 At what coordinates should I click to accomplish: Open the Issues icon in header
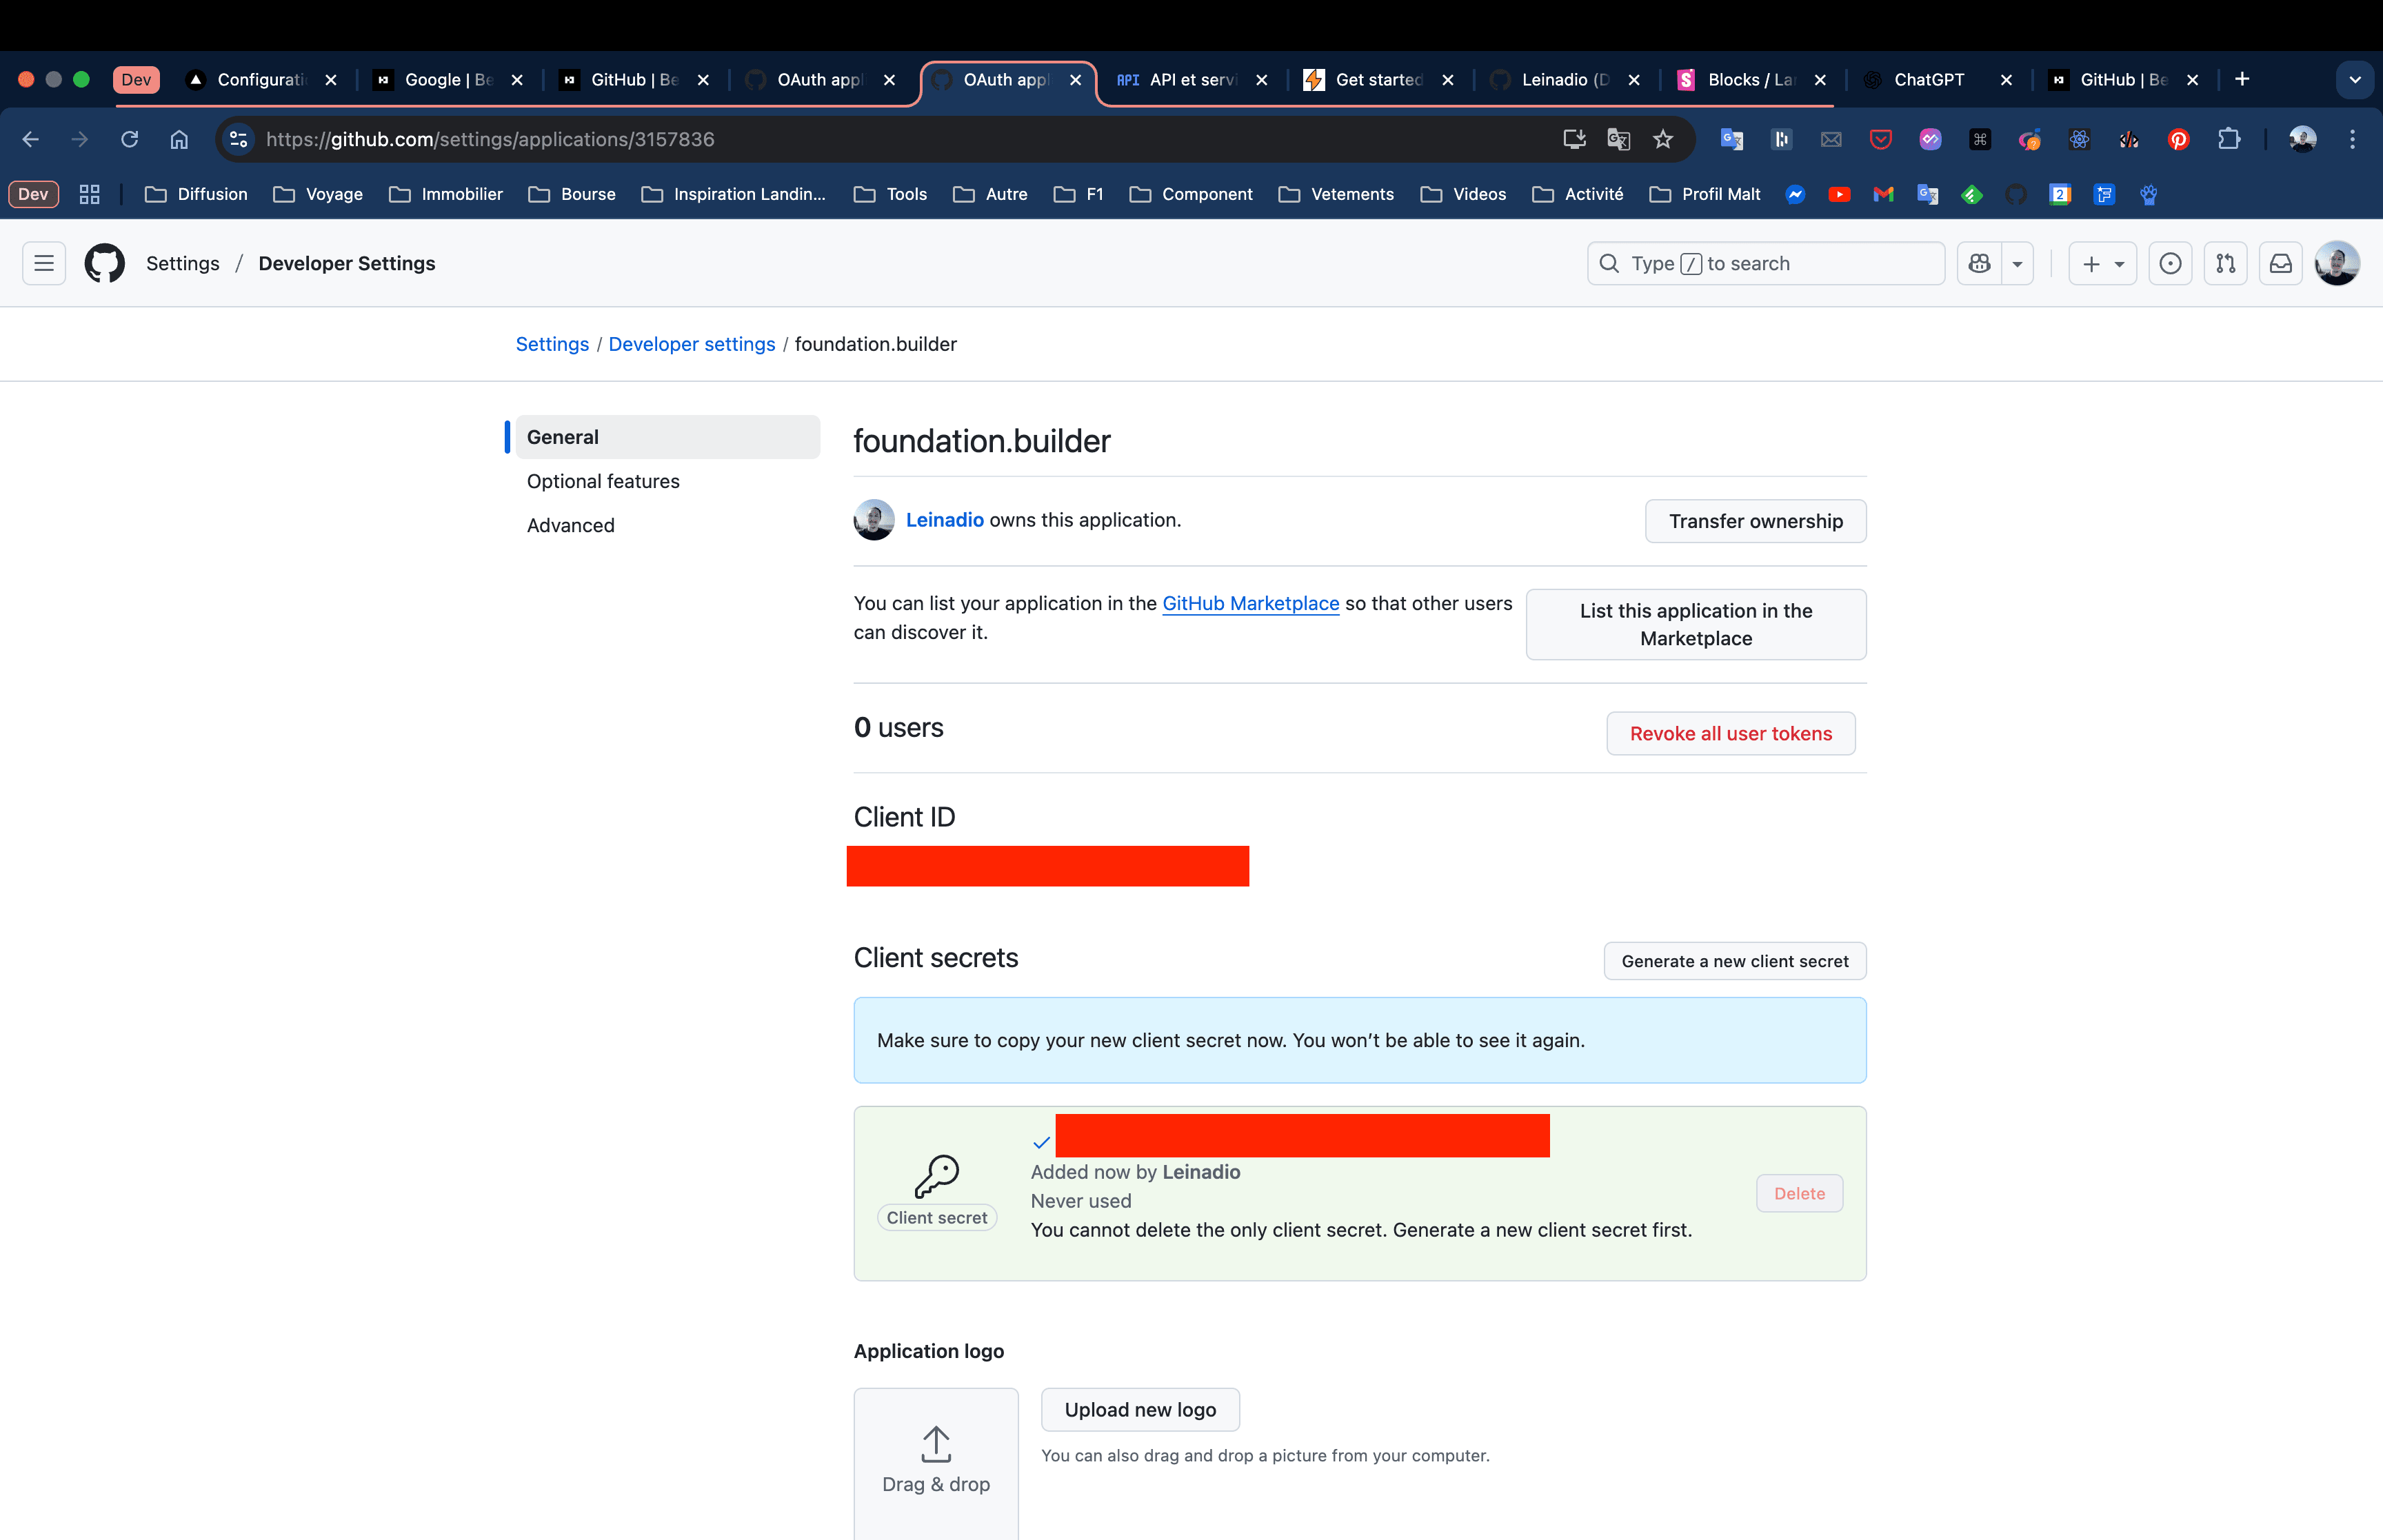2170,263
